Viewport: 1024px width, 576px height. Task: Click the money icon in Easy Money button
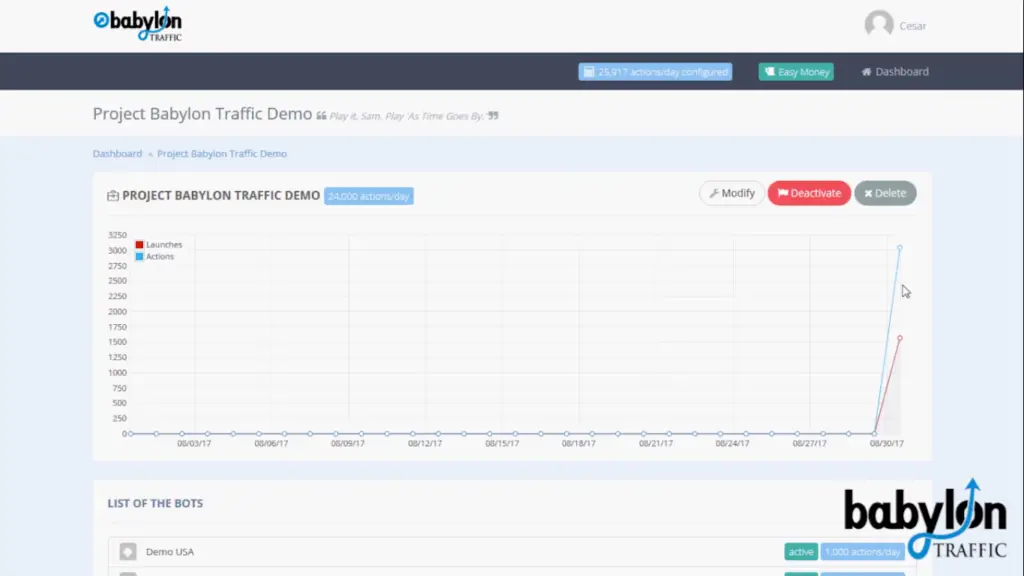(770, 72)
